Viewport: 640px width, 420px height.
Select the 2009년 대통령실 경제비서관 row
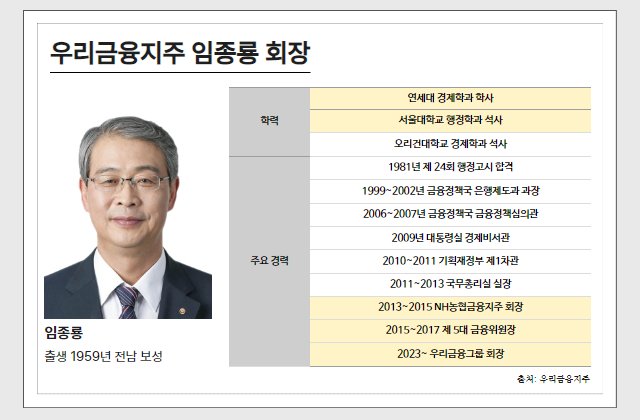point(450,237)
